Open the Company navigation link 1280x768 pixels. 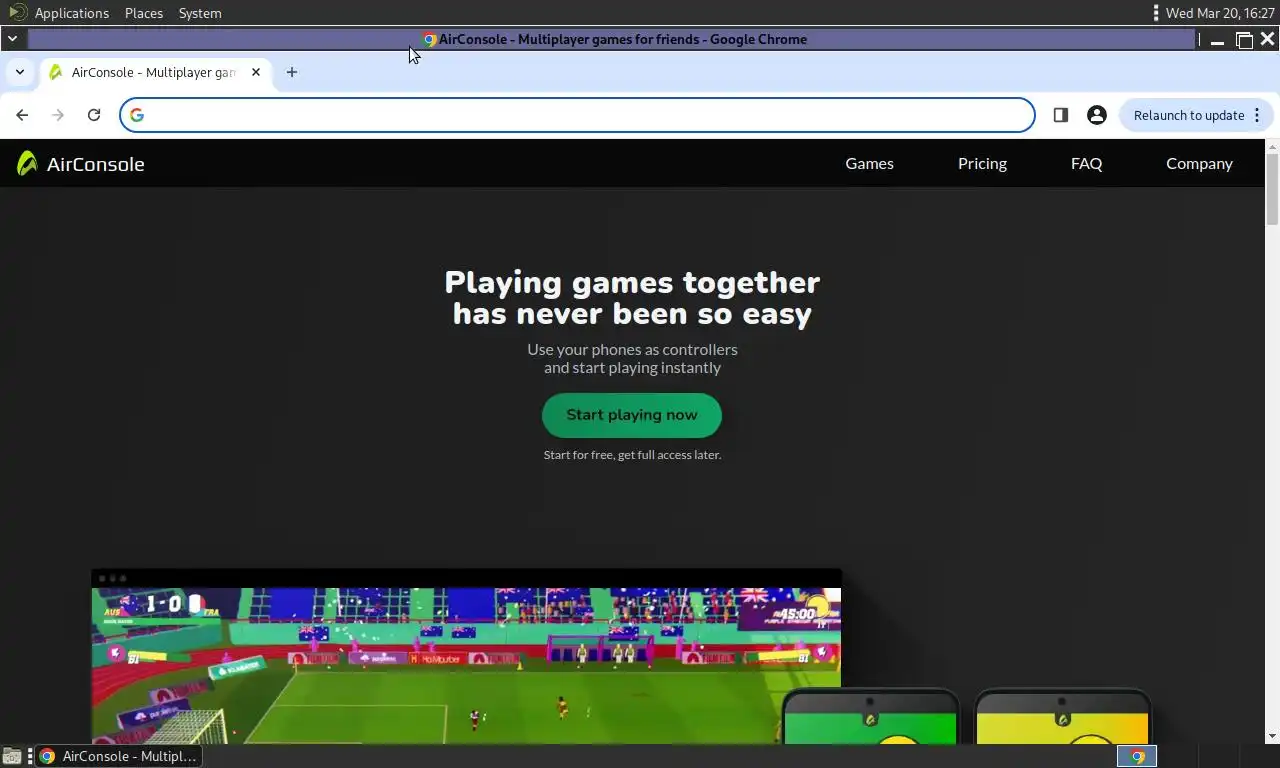[x=1199, y=163]
